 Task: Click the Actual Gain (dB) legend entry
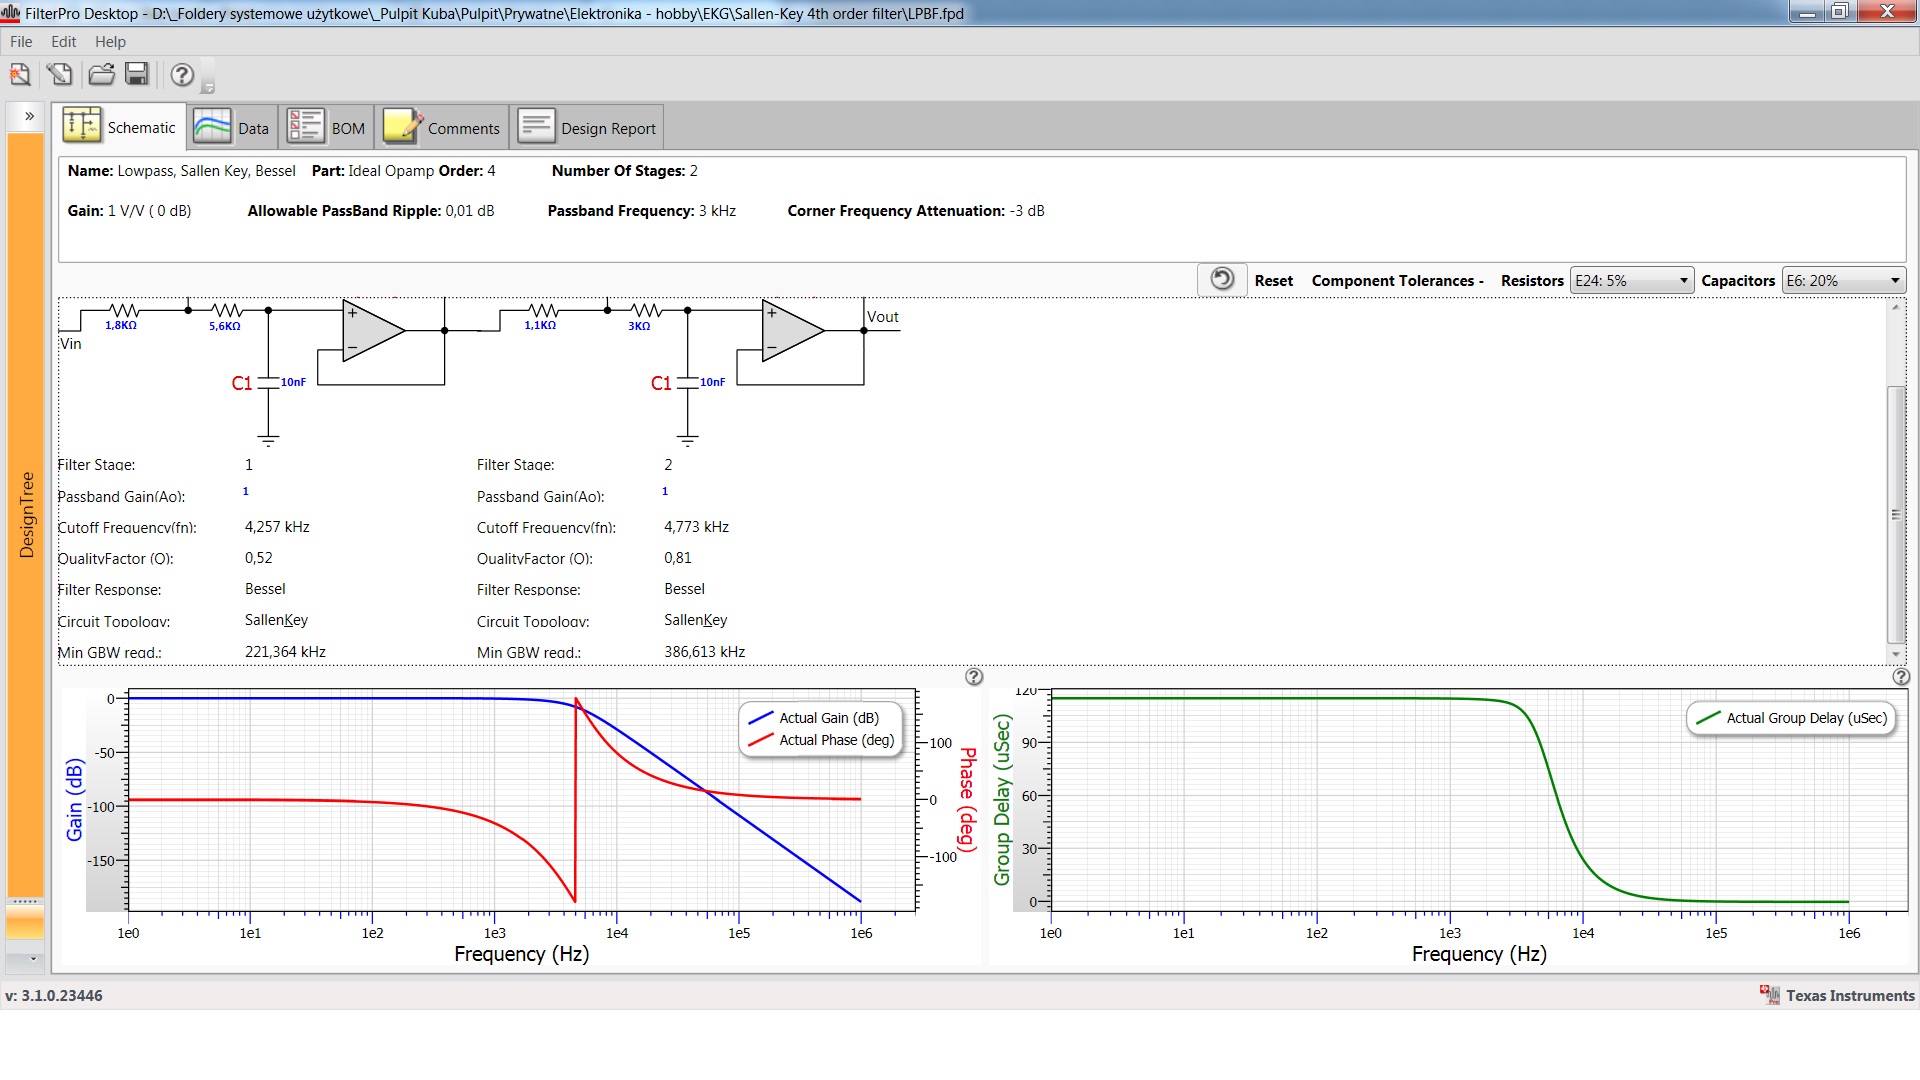coord(813,718)
